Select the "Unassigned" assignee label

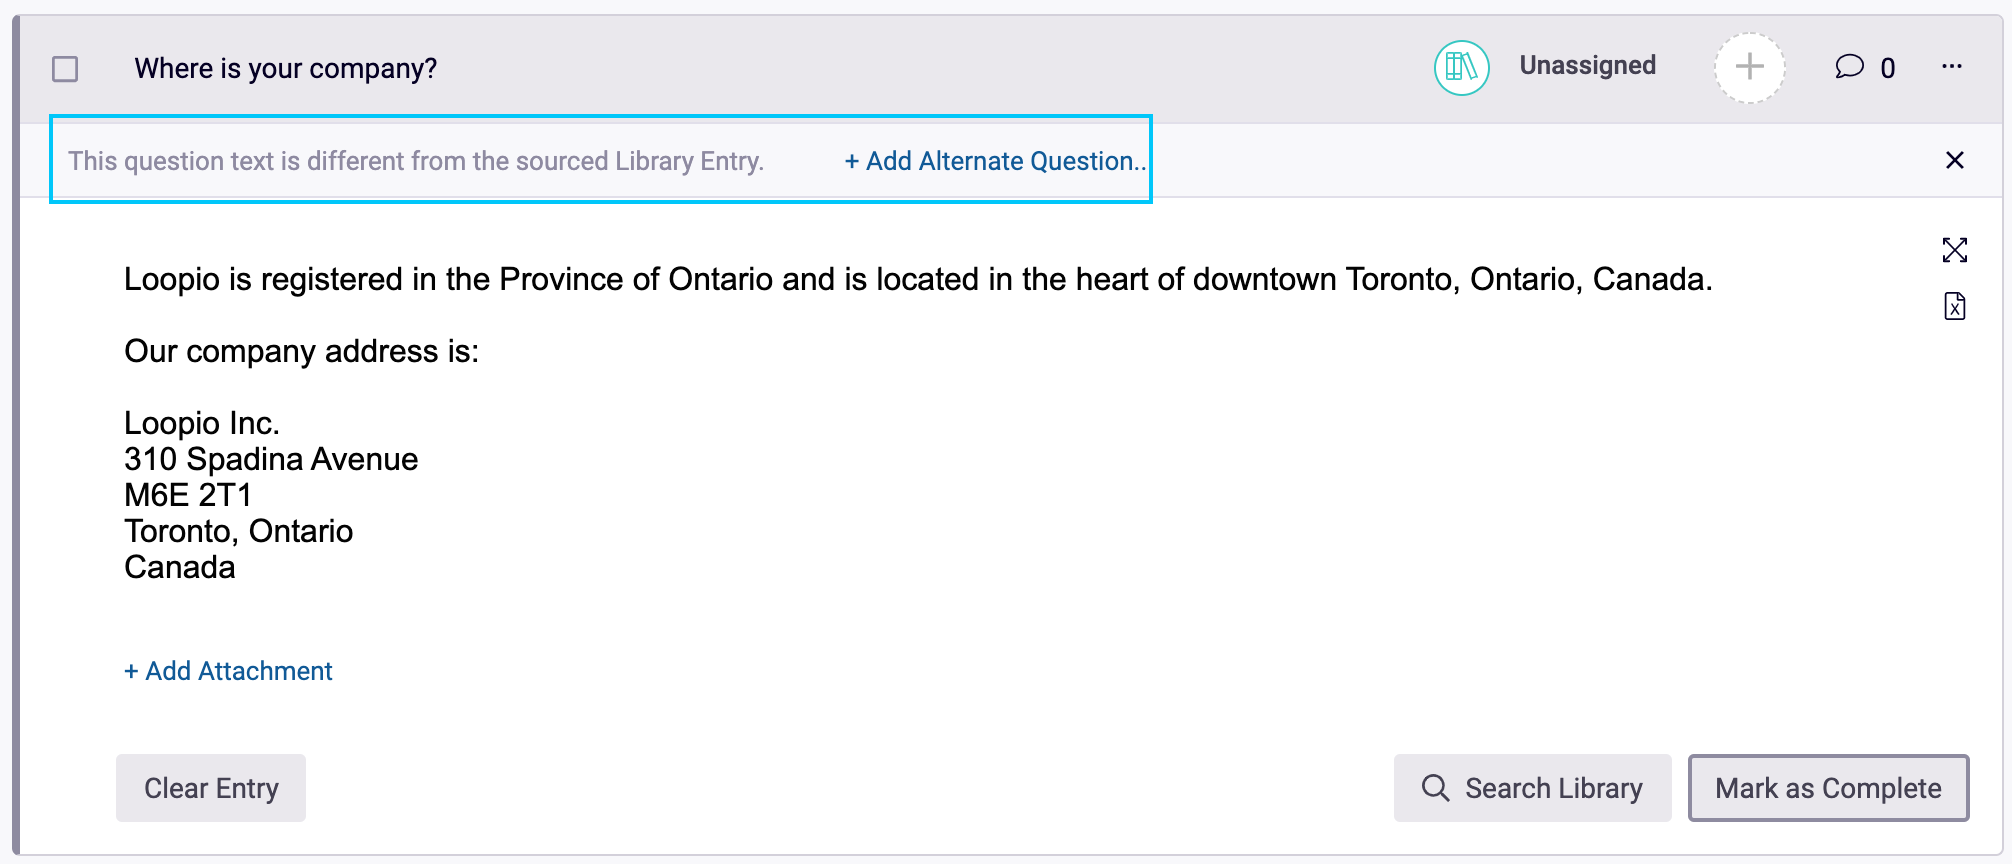click(1587, 66)
